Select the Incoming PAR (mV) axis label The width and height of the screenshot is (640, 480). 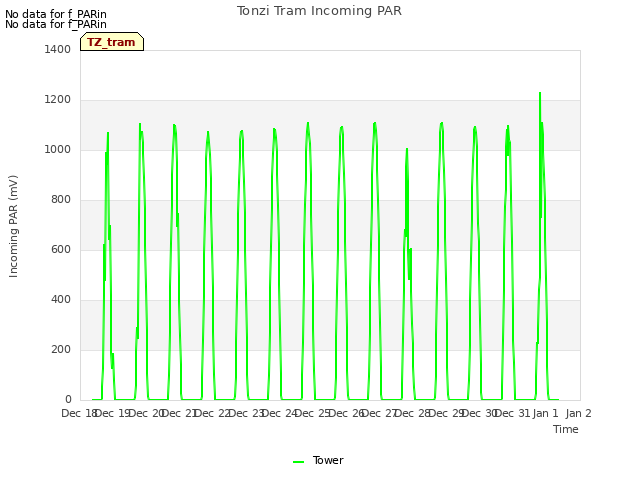tap(13, 227)
